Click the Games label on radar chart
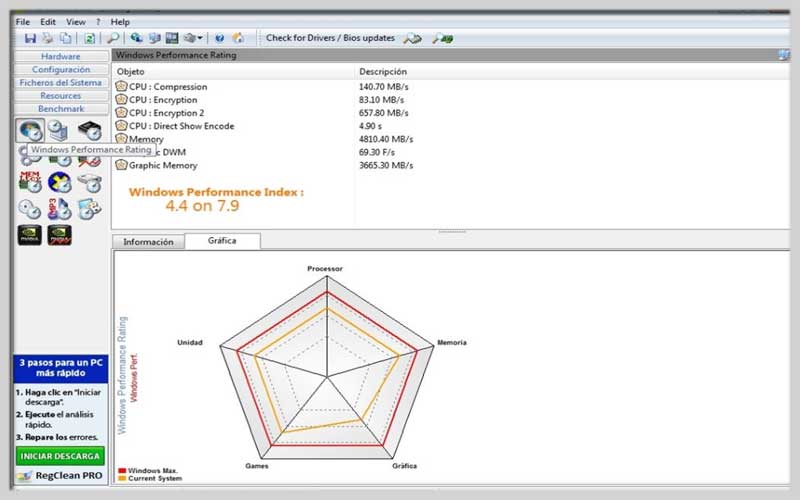 257,466
